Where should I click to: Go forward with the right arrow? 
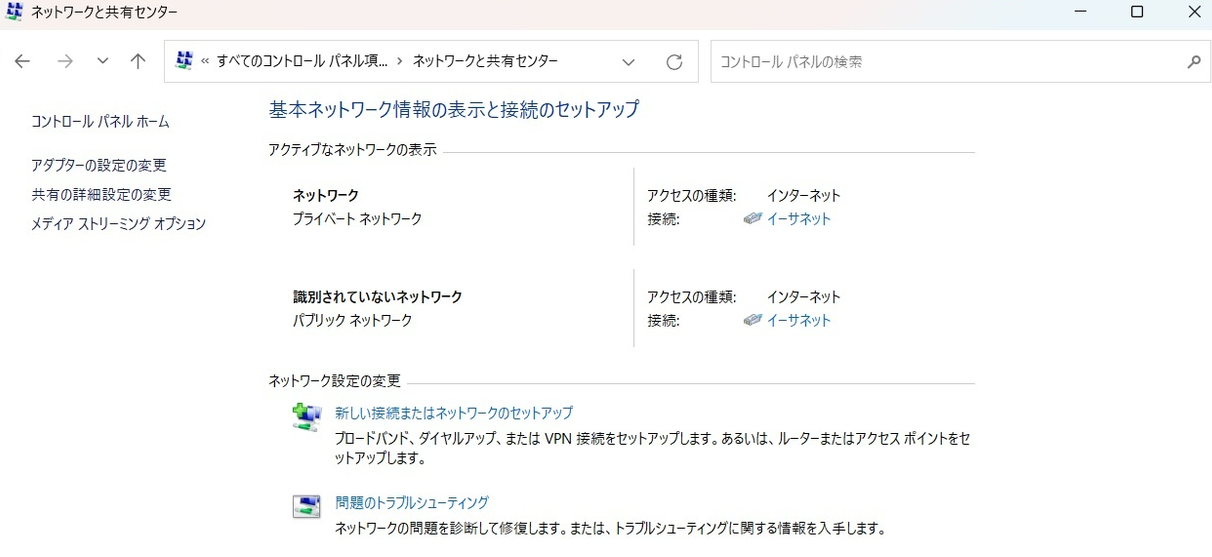pyautogui.click(x=66, y=61)
